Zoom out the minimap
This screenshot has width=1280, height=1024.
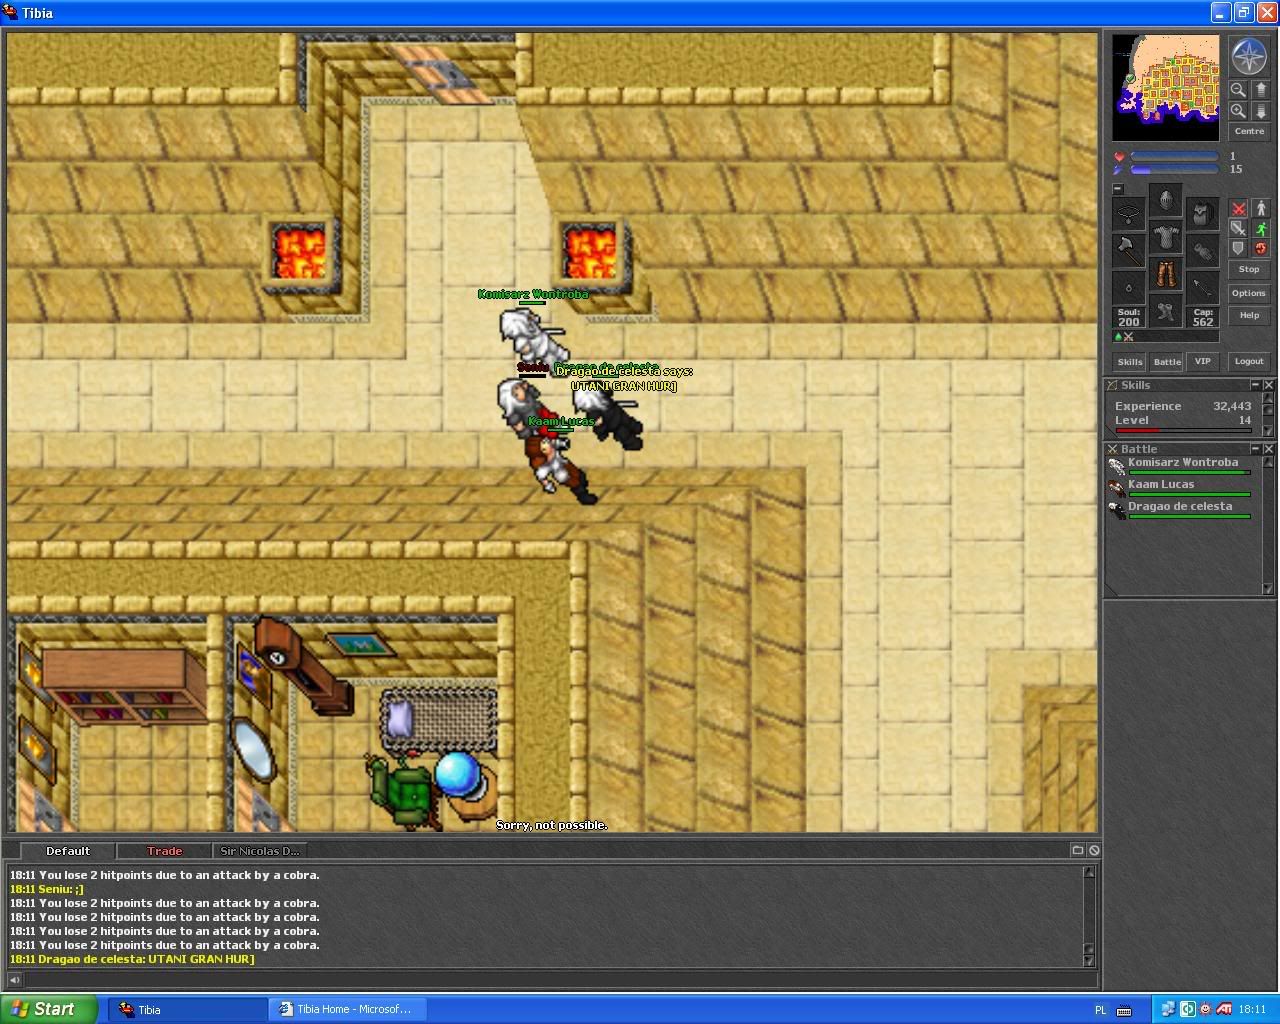(1238, 90)
